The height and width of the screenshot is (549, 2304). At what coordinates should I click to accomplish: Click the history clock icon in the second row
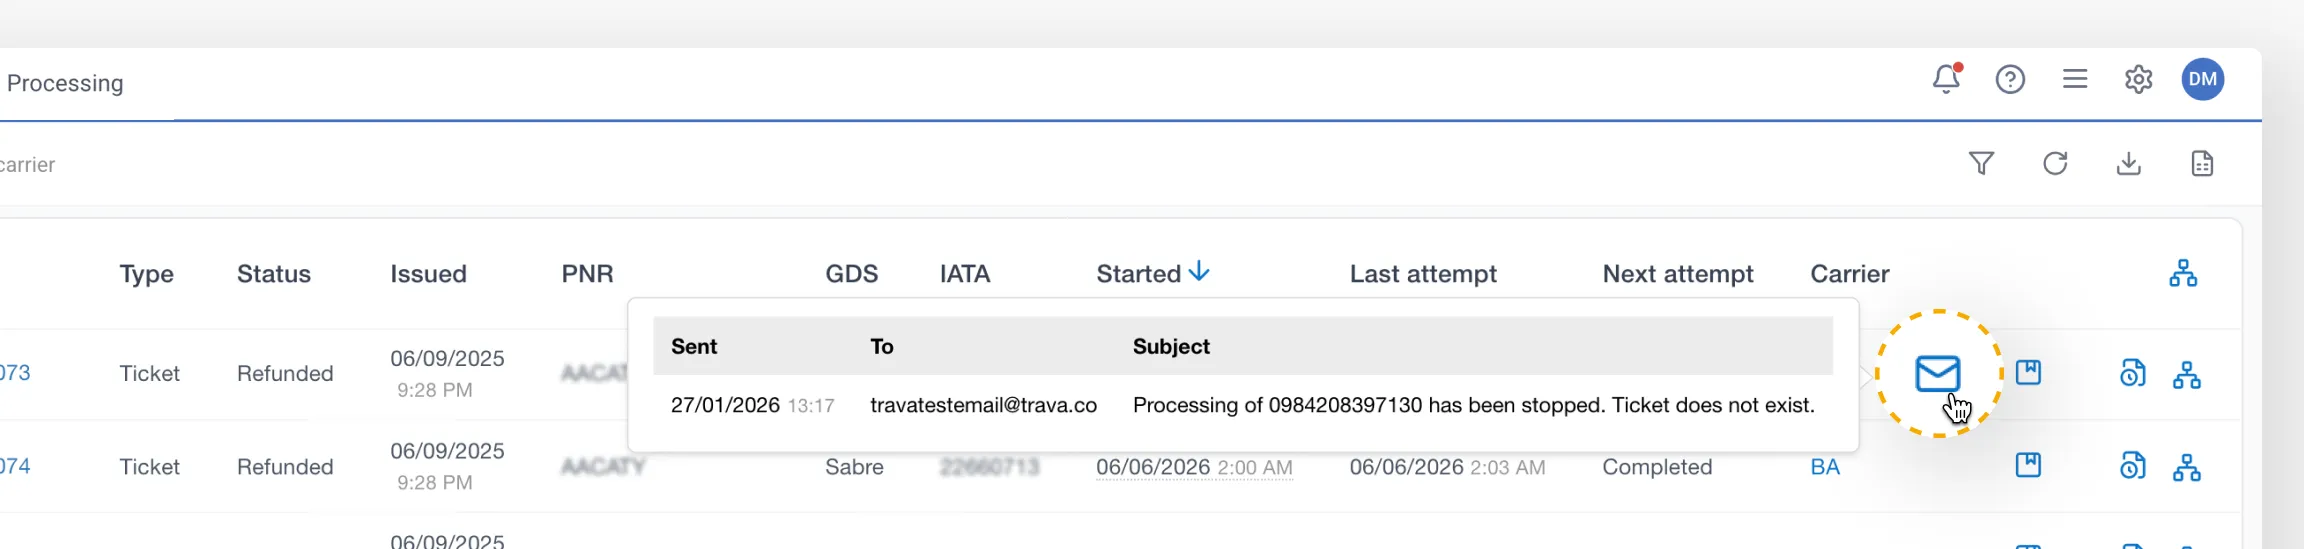2132,466
